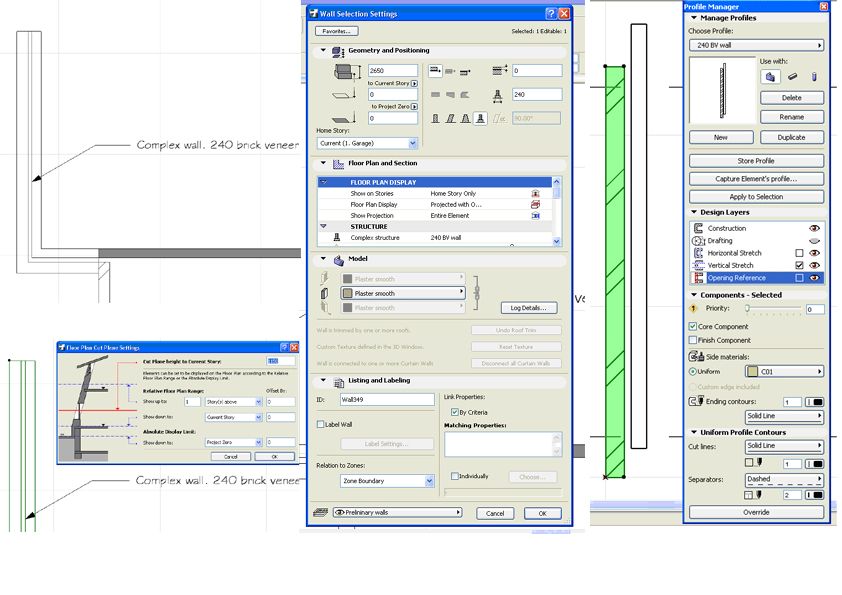Image resolution: width=842 pixels, height=595 pixels.
Task: Open the Home Story dropdown showing Current Garage
Action: [370, 145]
